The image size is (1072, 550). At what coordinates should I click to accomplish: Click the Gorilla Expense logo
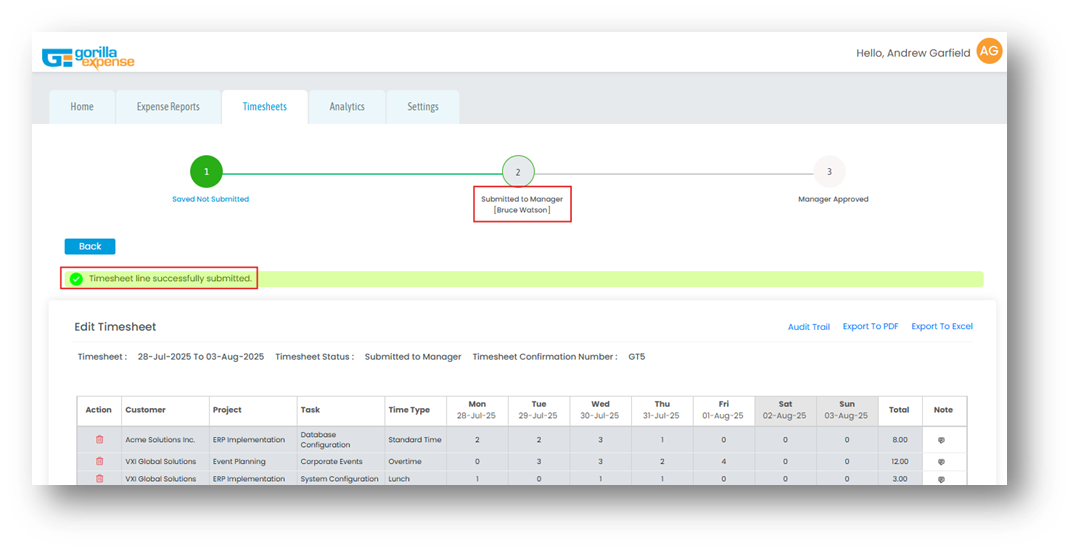click(x=88, y=58)
